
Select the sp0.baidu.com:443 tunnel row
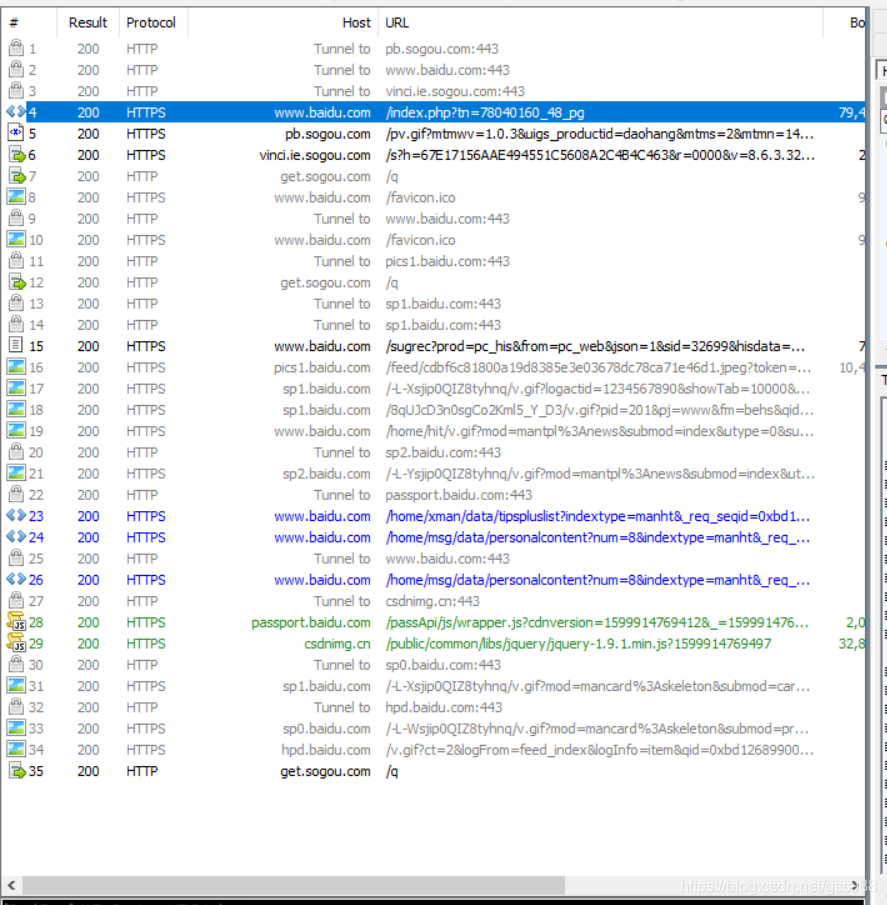[433, 665]
